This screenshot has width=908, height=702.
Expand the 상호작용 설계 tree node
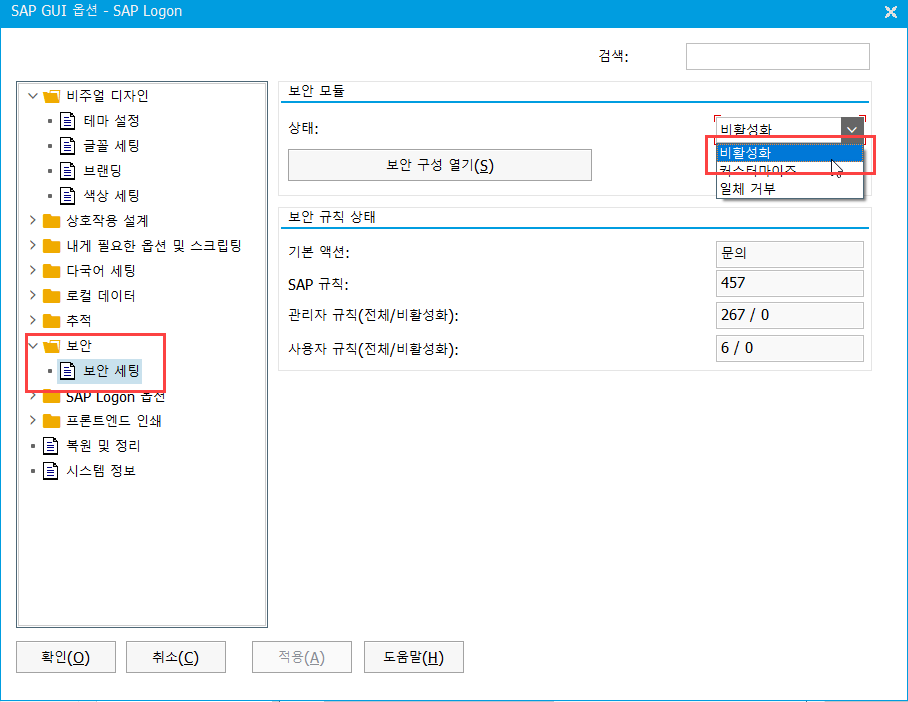tap(33, 220)
